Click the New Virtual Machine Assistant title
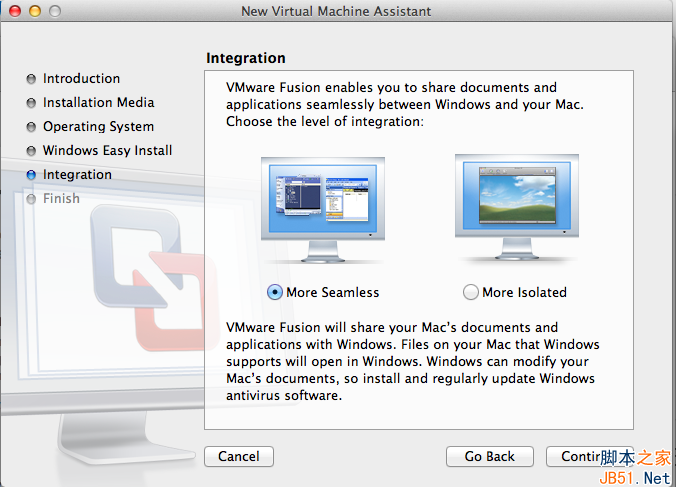 [336, 11]
